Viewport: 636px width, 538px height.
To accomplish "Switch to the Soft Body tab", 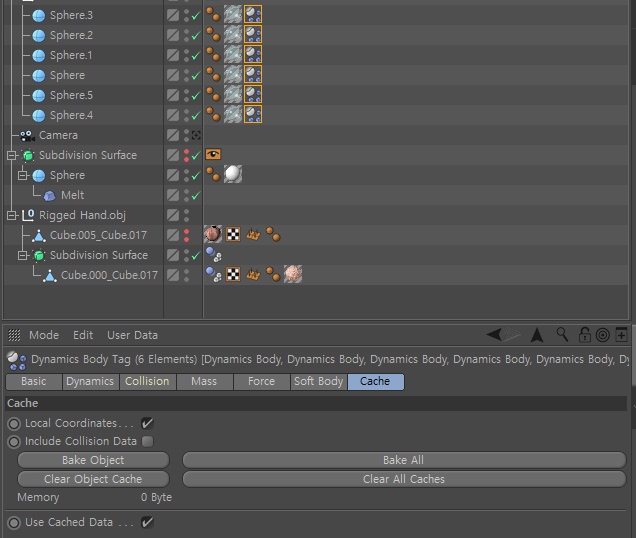I will [319, 381].
